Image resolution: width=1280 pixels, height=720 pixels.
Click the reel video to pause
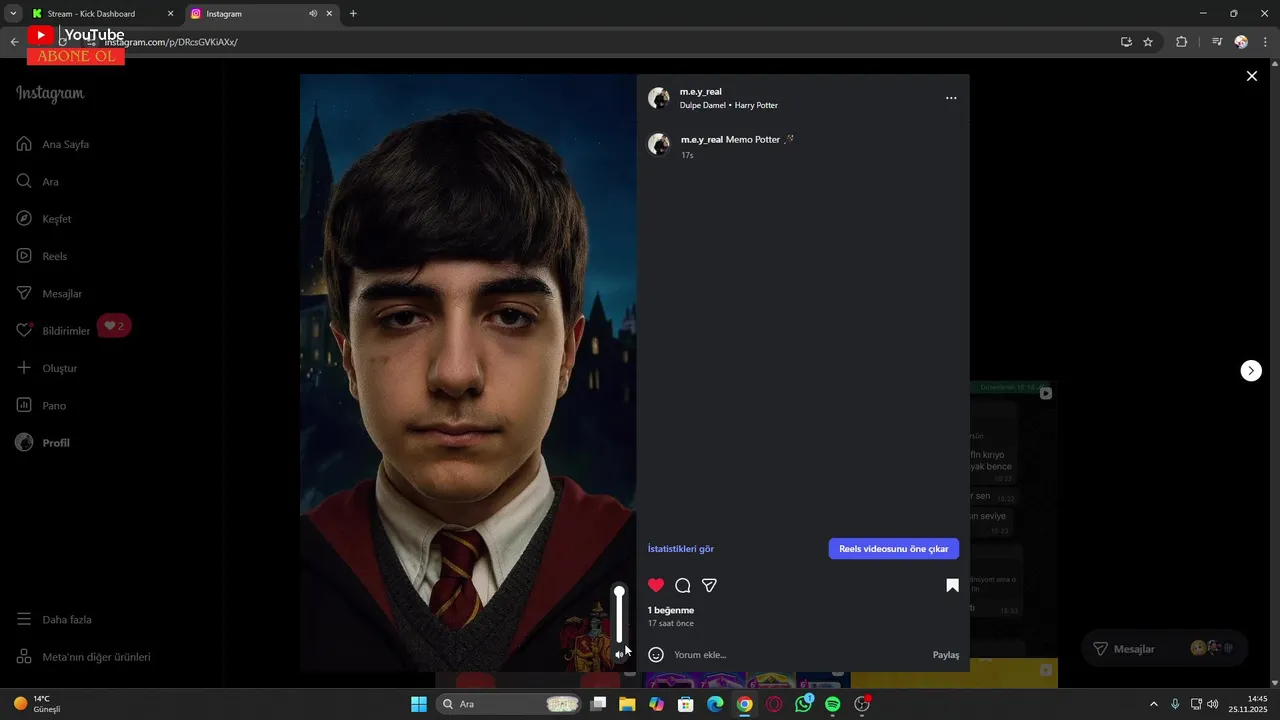(x=468, y=372)
